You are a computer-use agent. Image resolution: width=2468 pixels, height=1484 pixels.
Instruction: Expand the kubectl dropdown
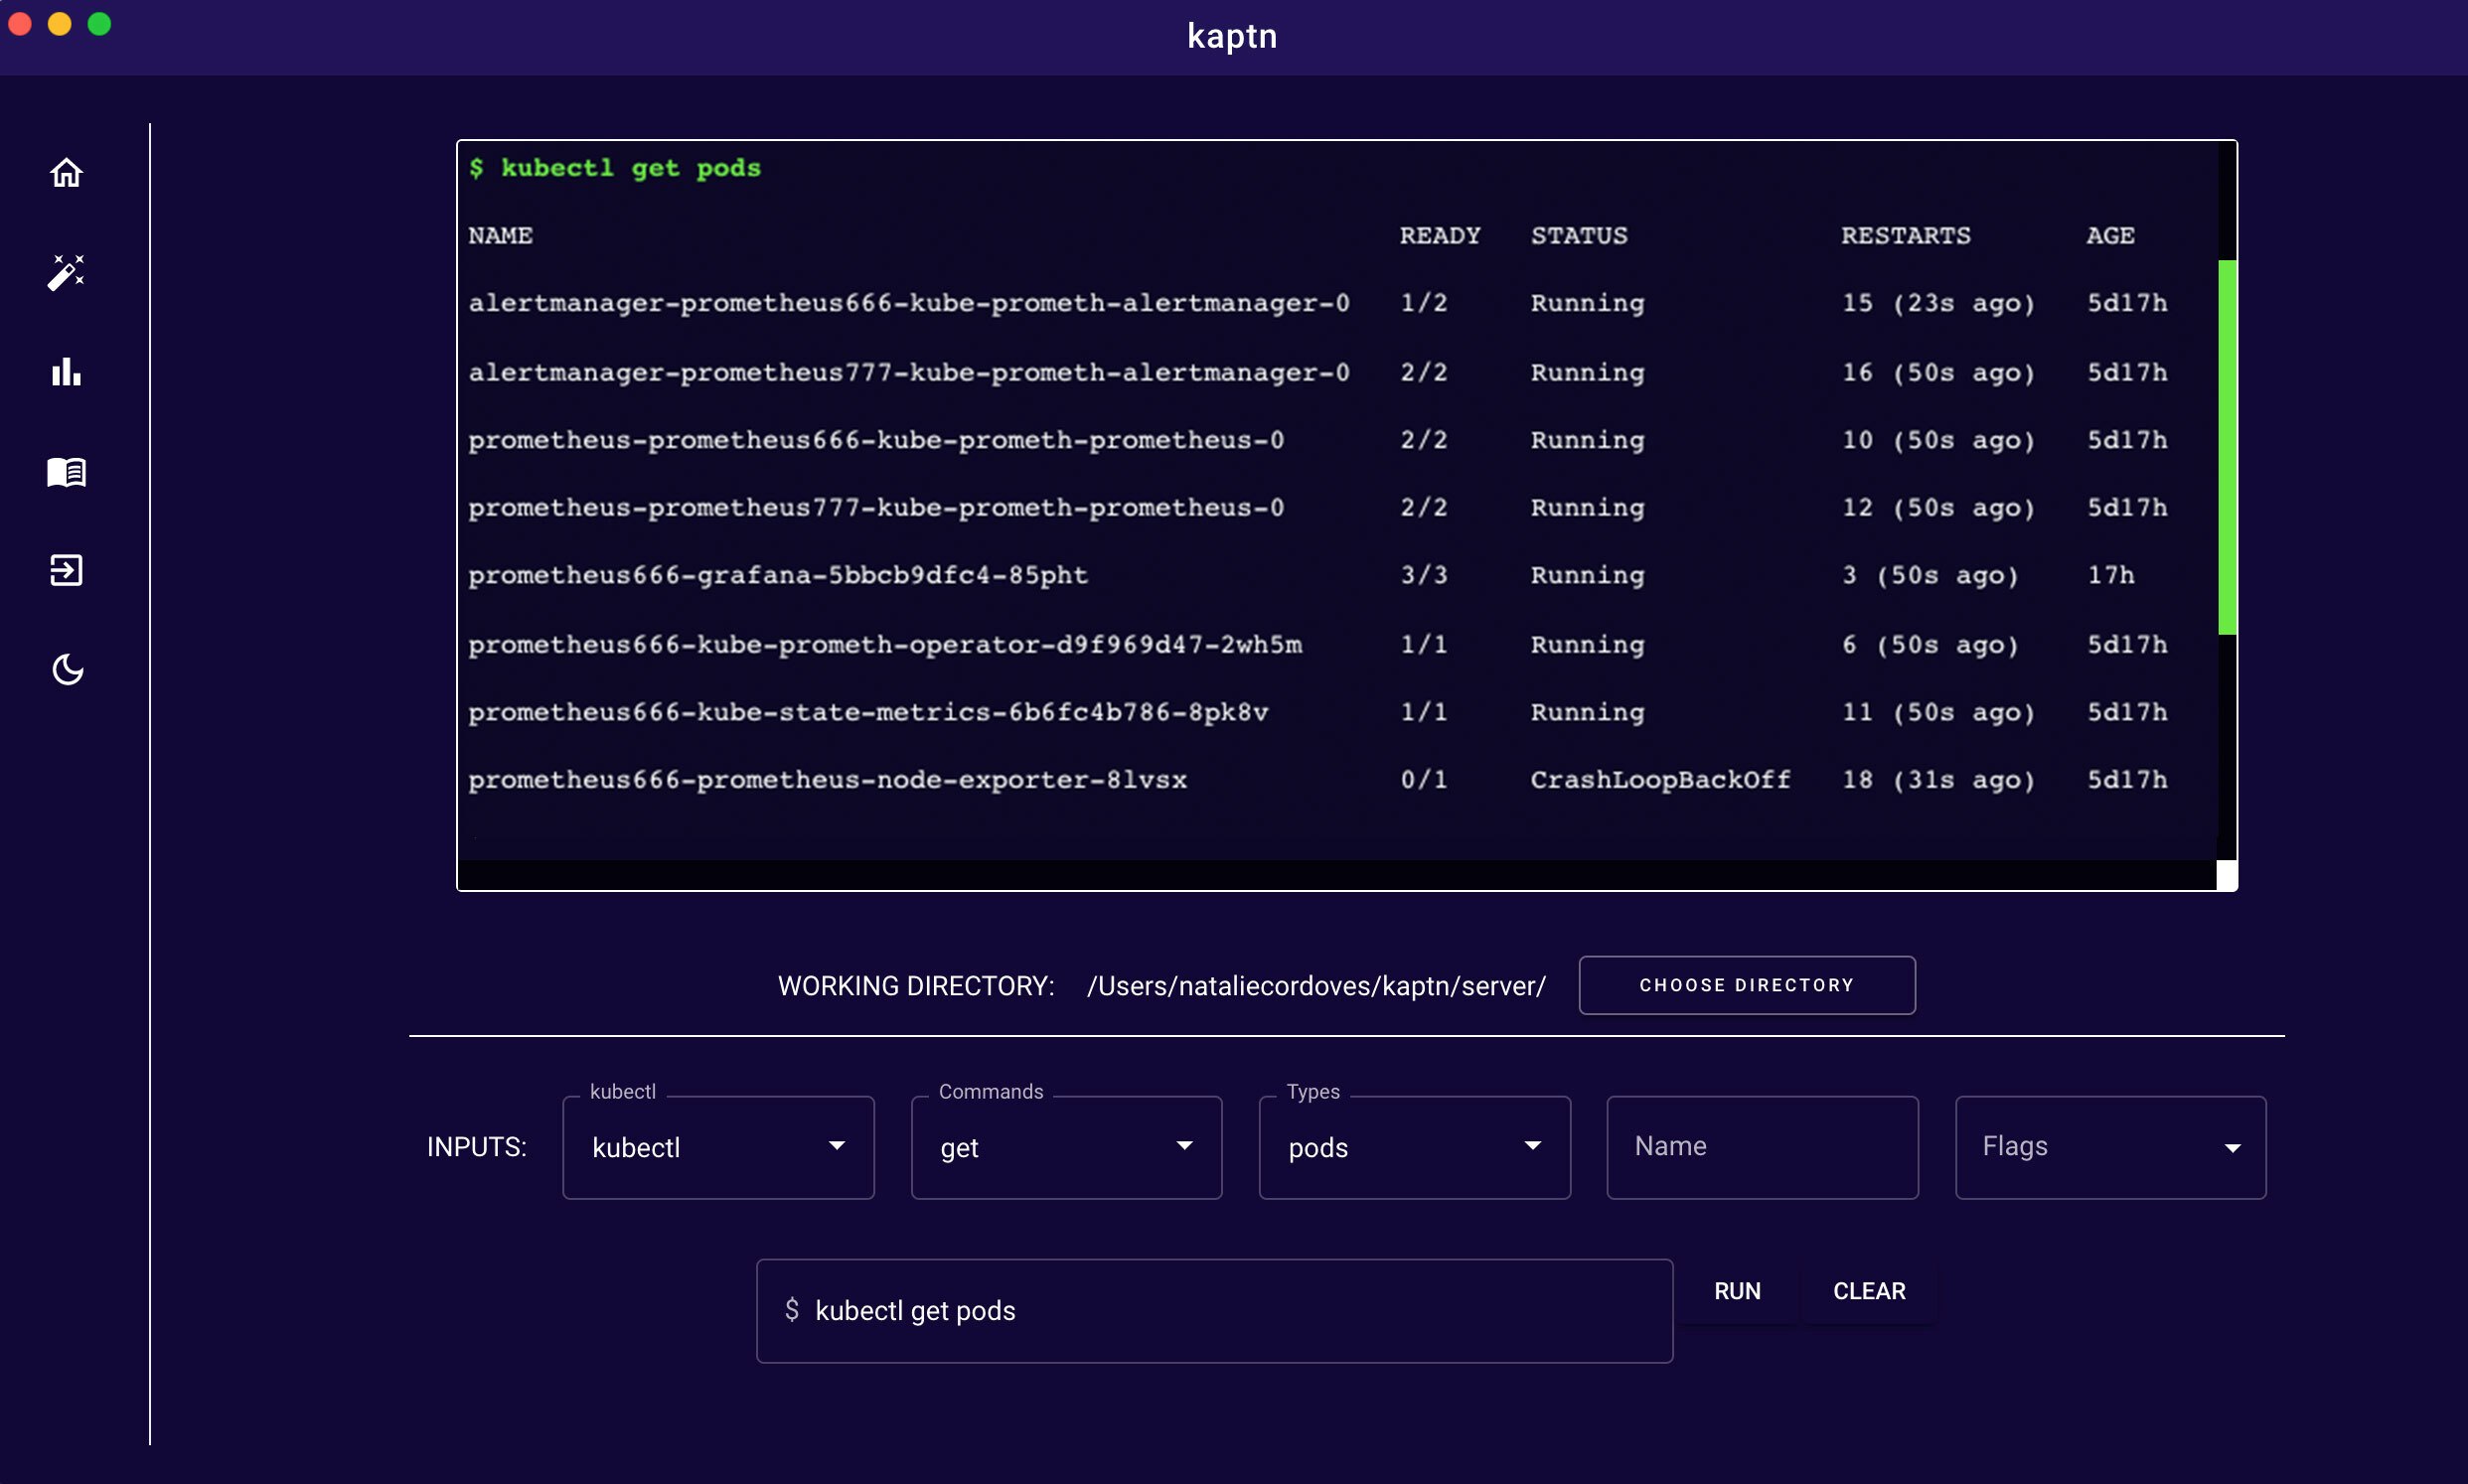click(718, 1147)
